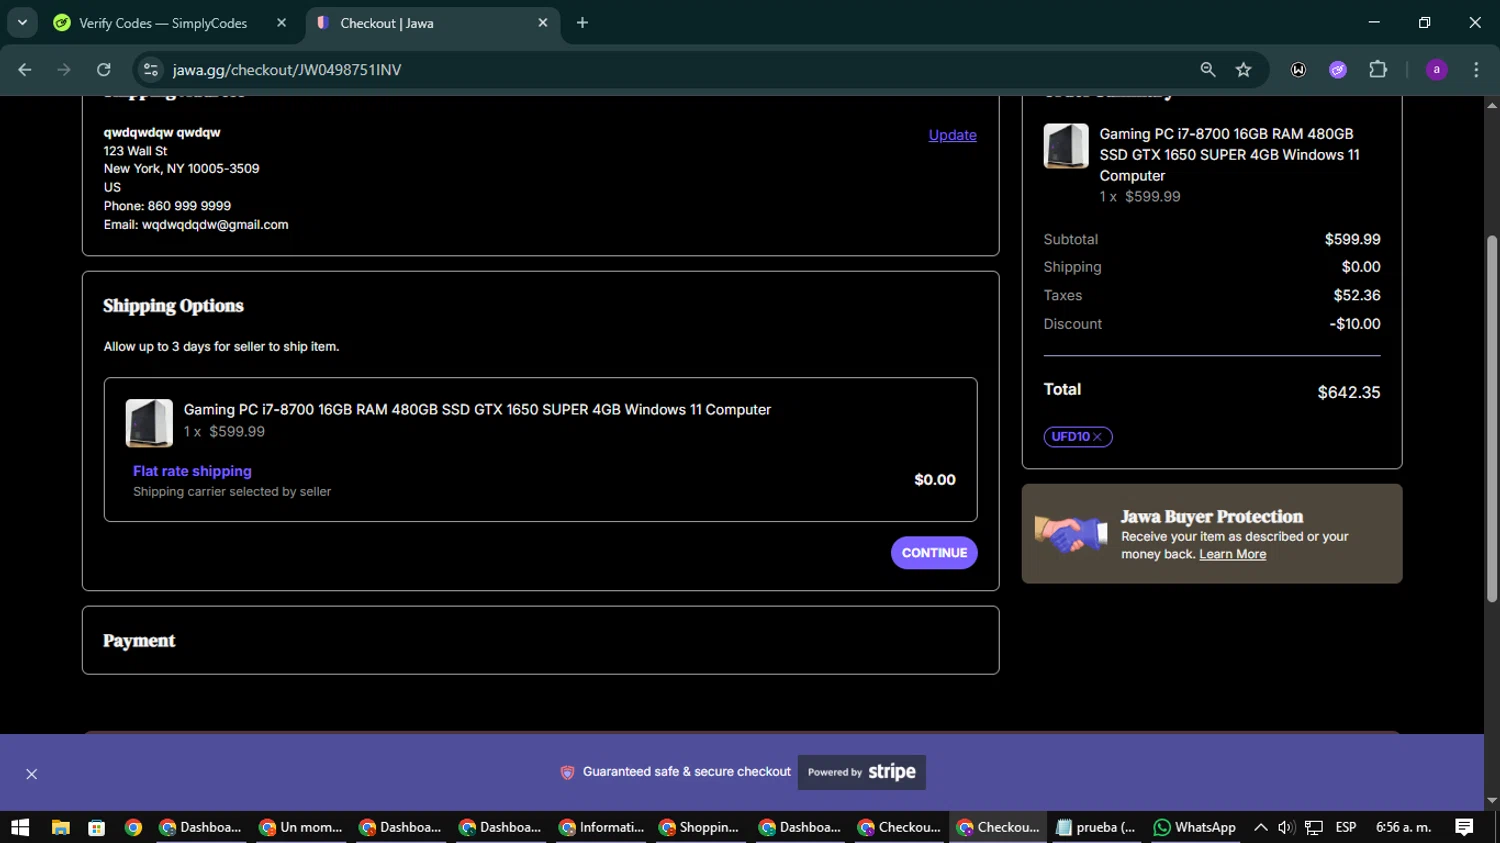
Task: Switch to the Shoppin... Chrome taskbar window
Action: click(700, 827)
